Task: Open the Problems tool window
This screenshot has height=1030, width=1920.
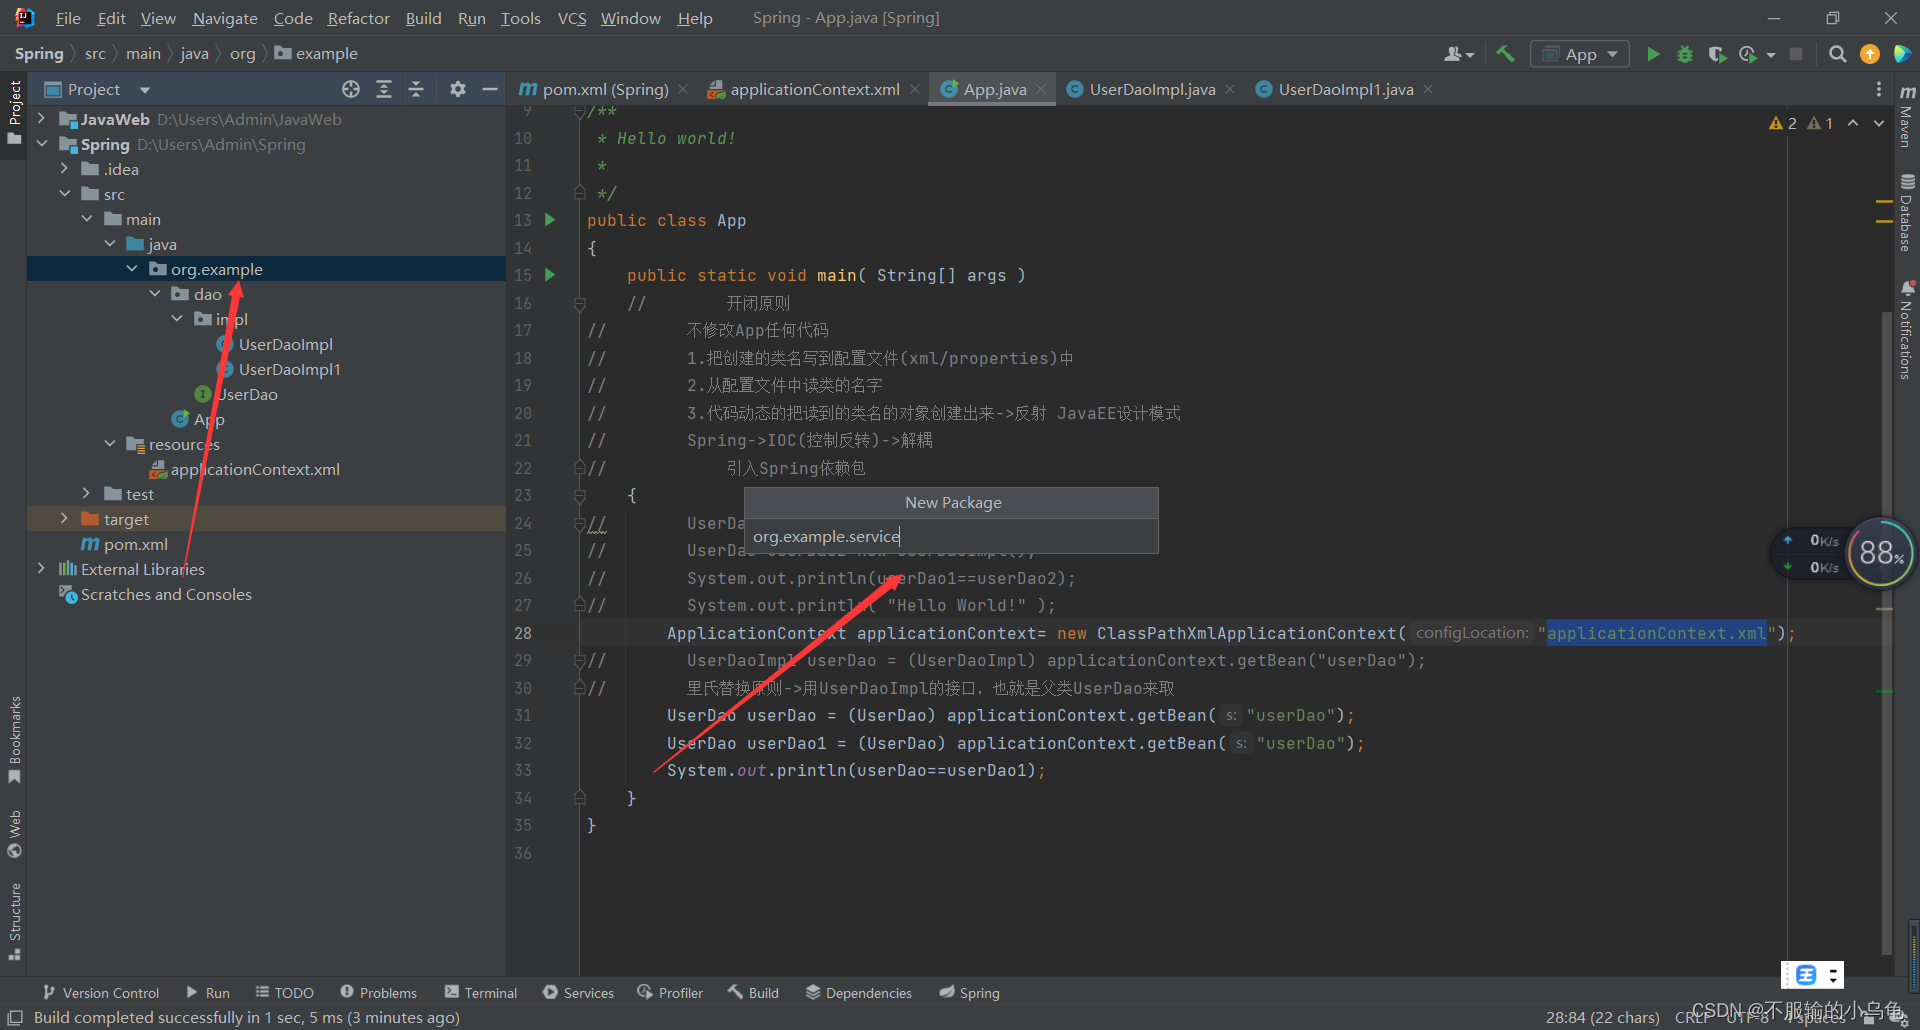Action: (379, 992)
